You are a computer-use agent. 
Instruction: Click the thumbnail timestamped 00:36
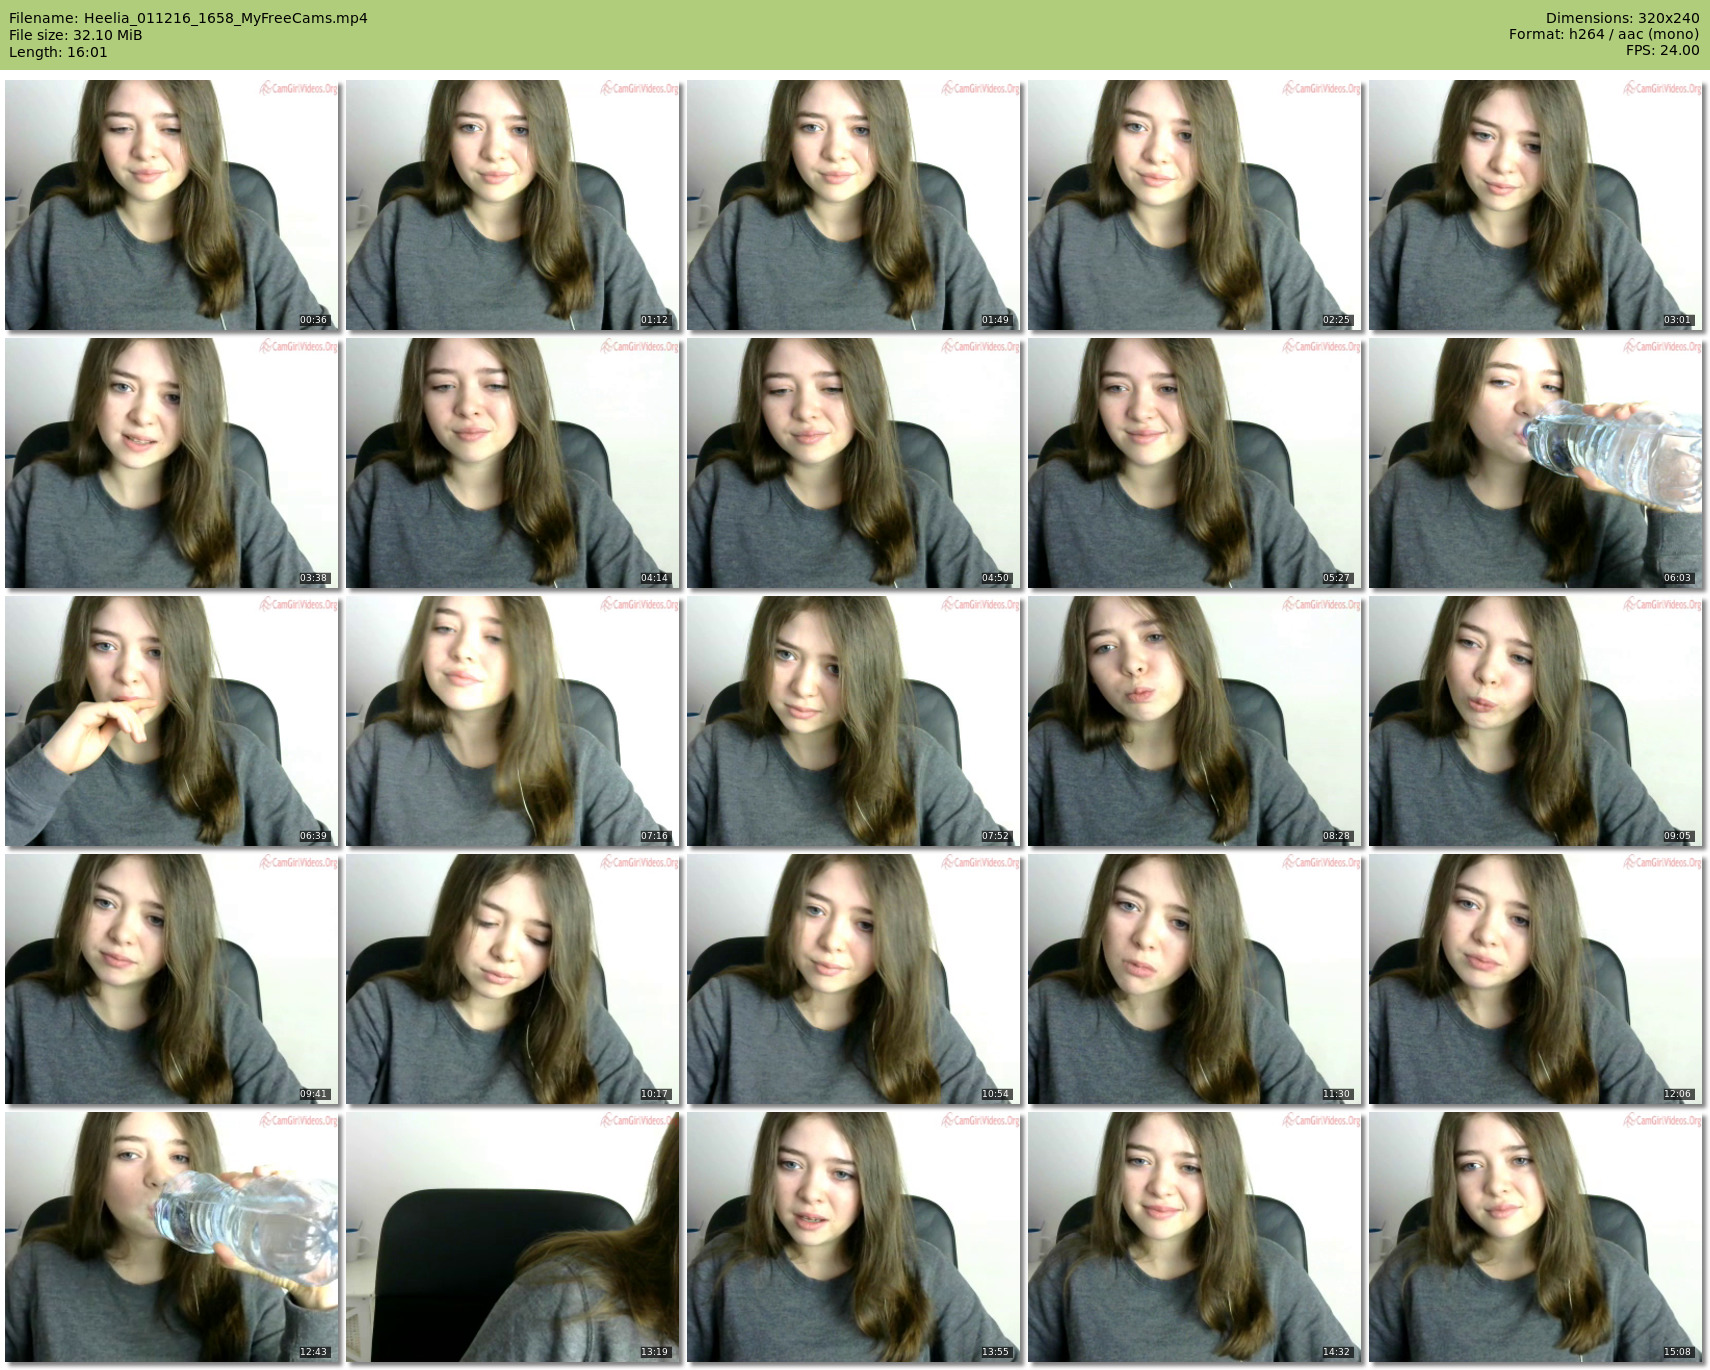(x=171, y=205)
